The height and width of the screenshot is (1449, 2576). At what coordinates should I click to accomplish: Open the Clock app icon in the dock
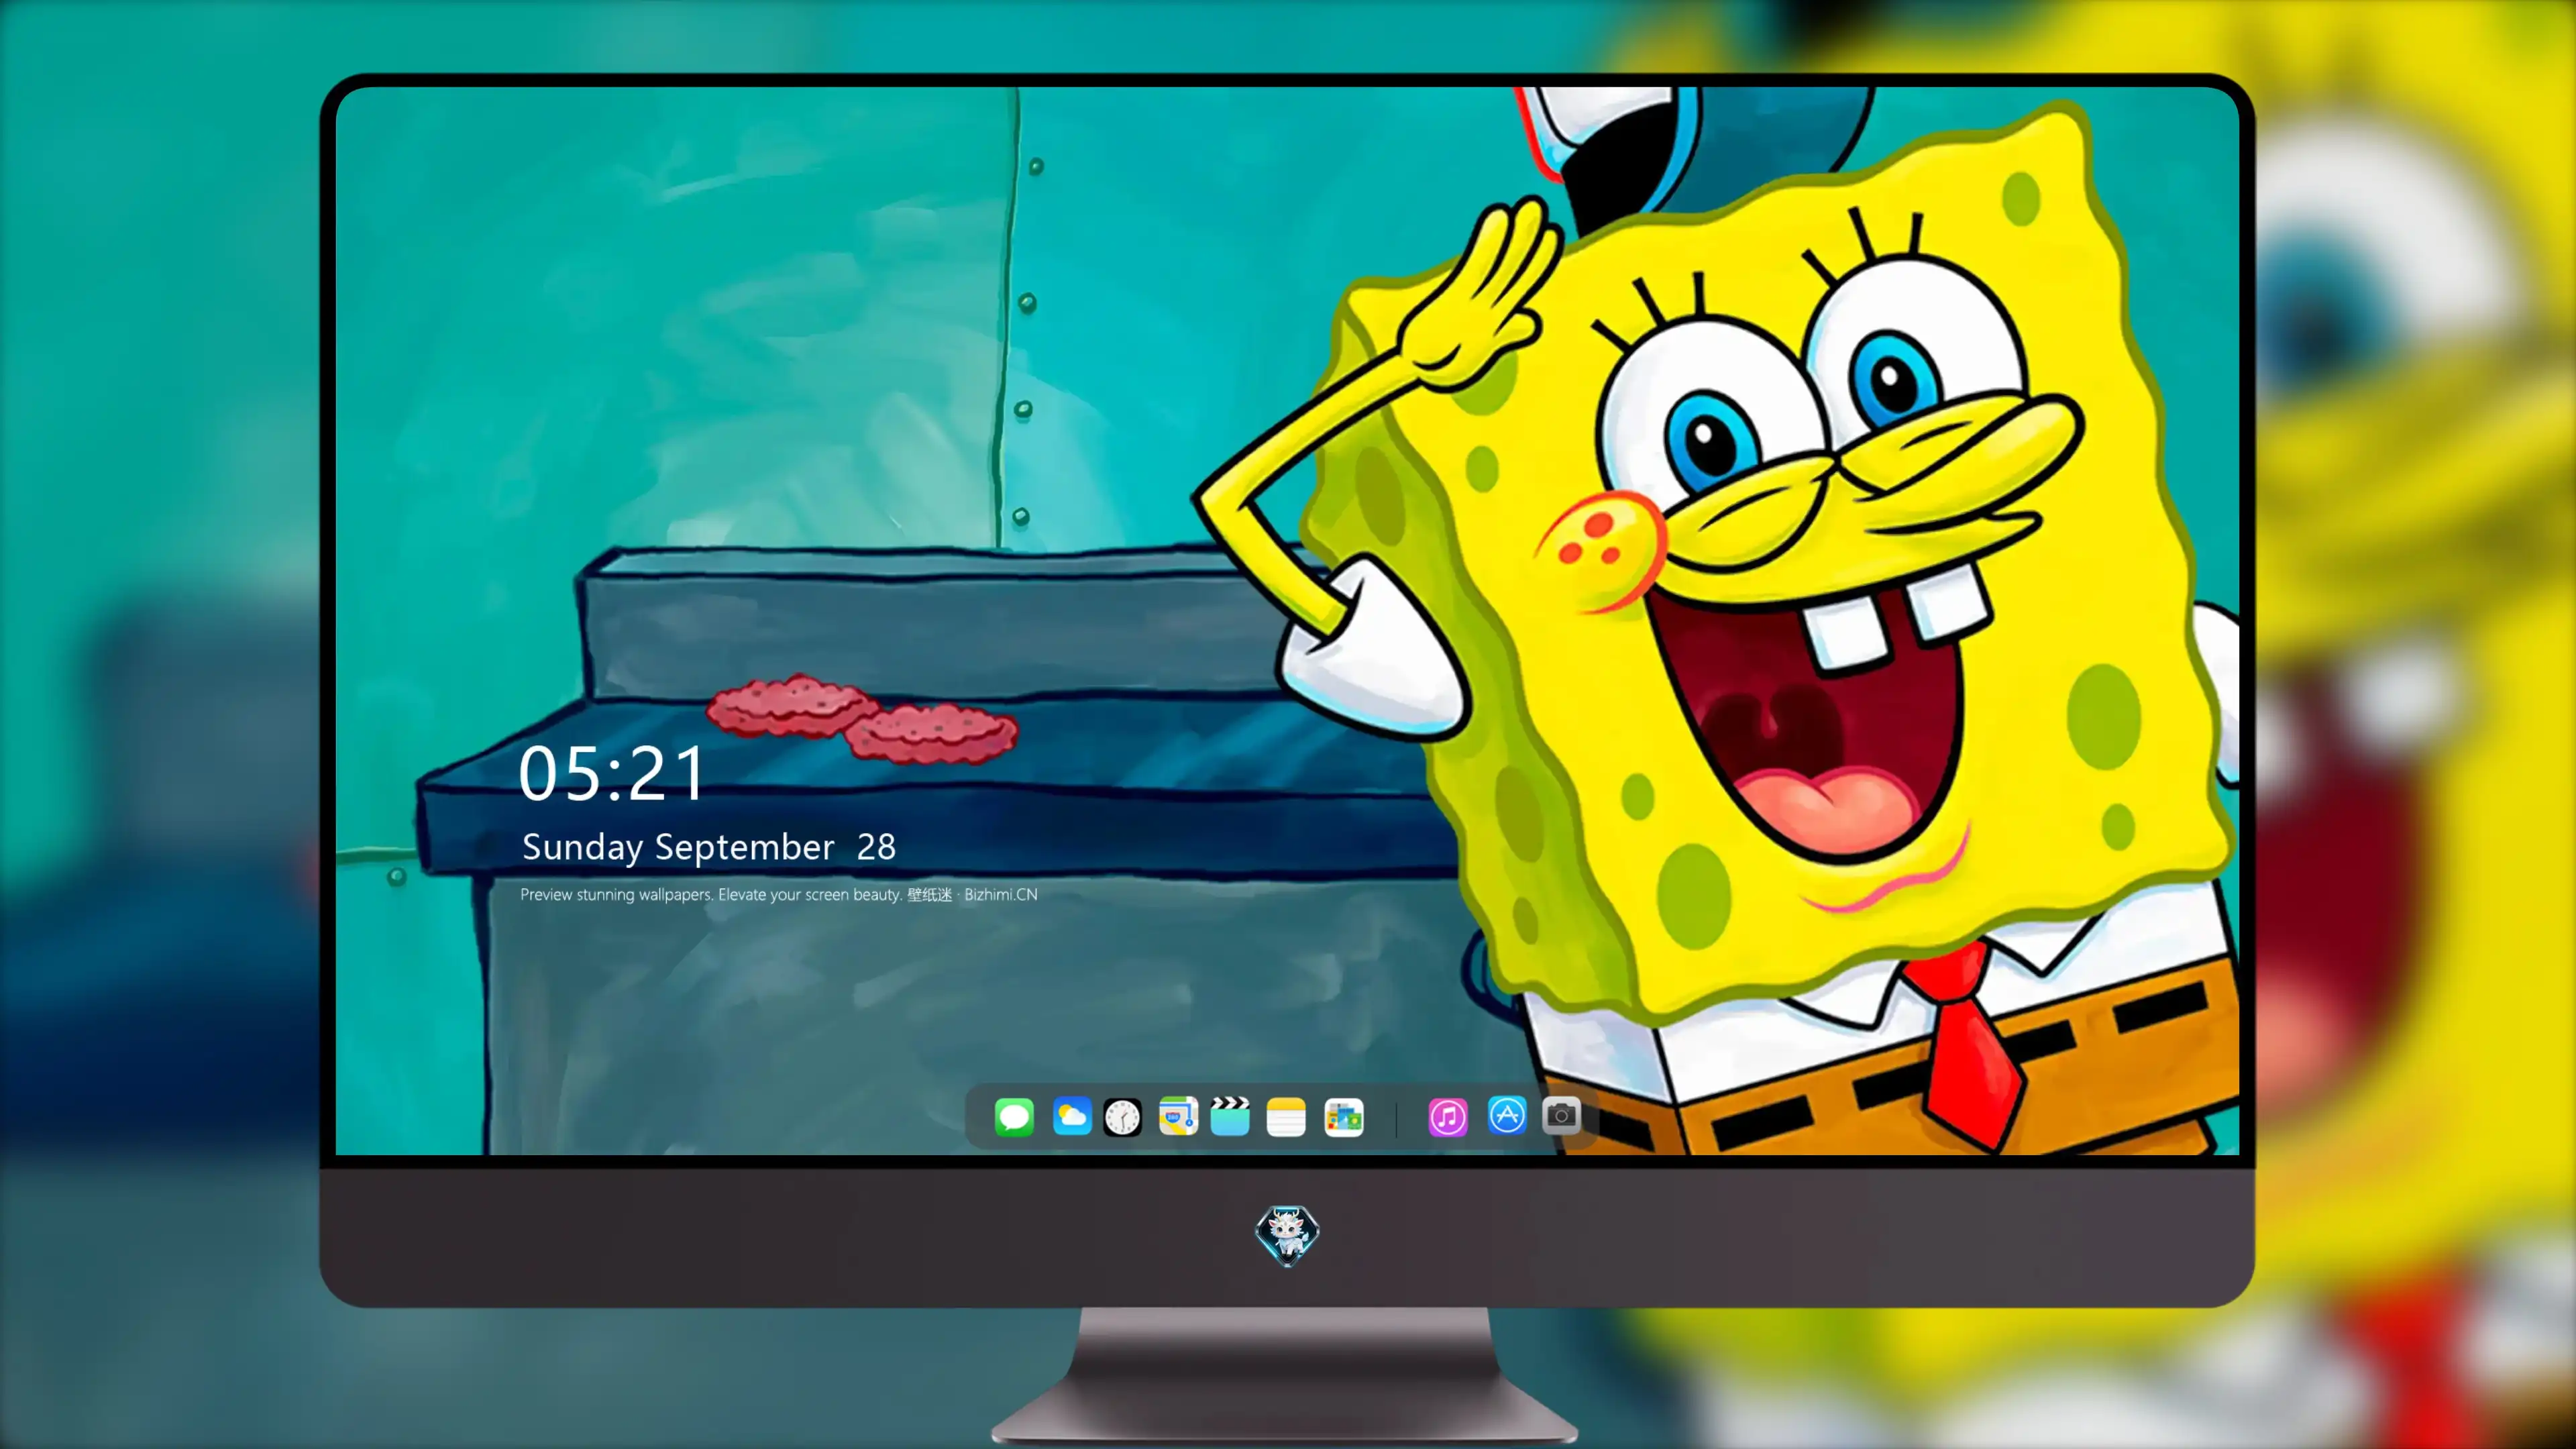point(1122,1117)
